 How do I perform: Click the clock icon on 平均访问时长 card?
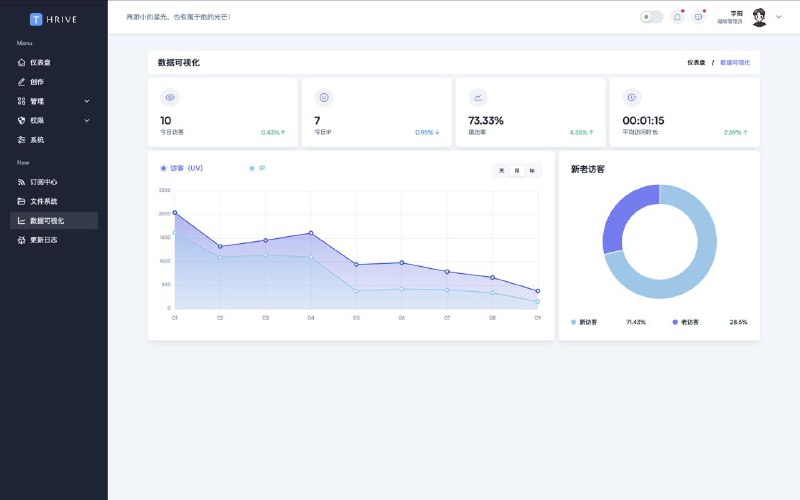pos(632,97)
